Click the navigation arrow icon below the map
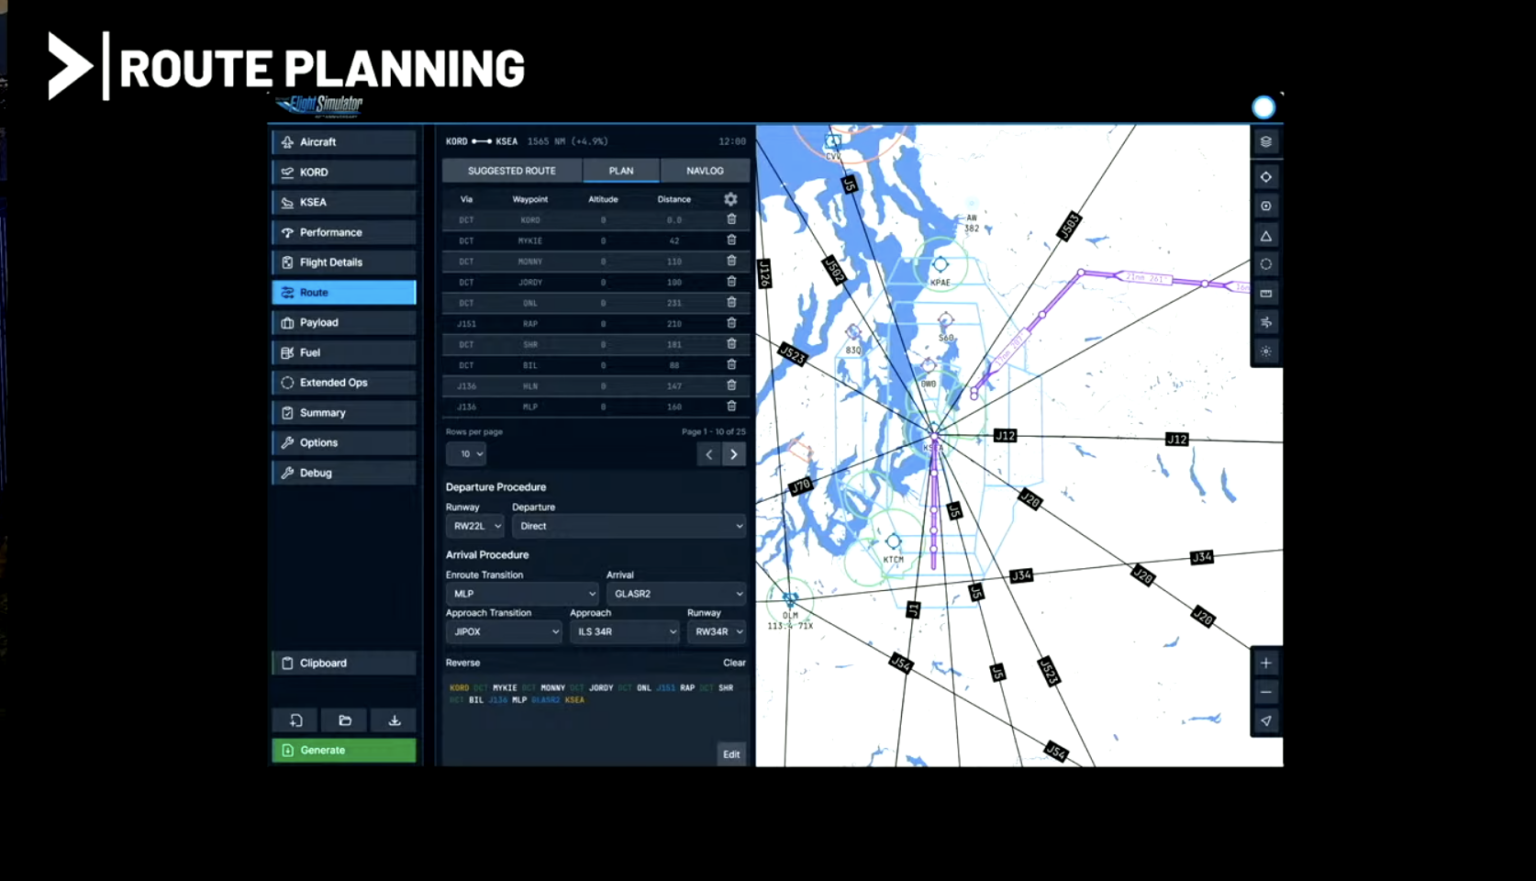Viewport: 1536px width, 881px height. point(1265,720)
